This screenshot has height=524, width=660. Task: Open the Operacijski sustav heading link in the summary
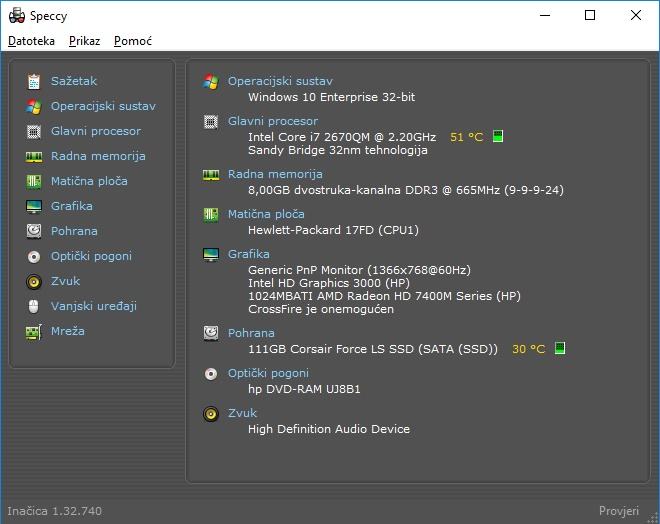point(280,81)
